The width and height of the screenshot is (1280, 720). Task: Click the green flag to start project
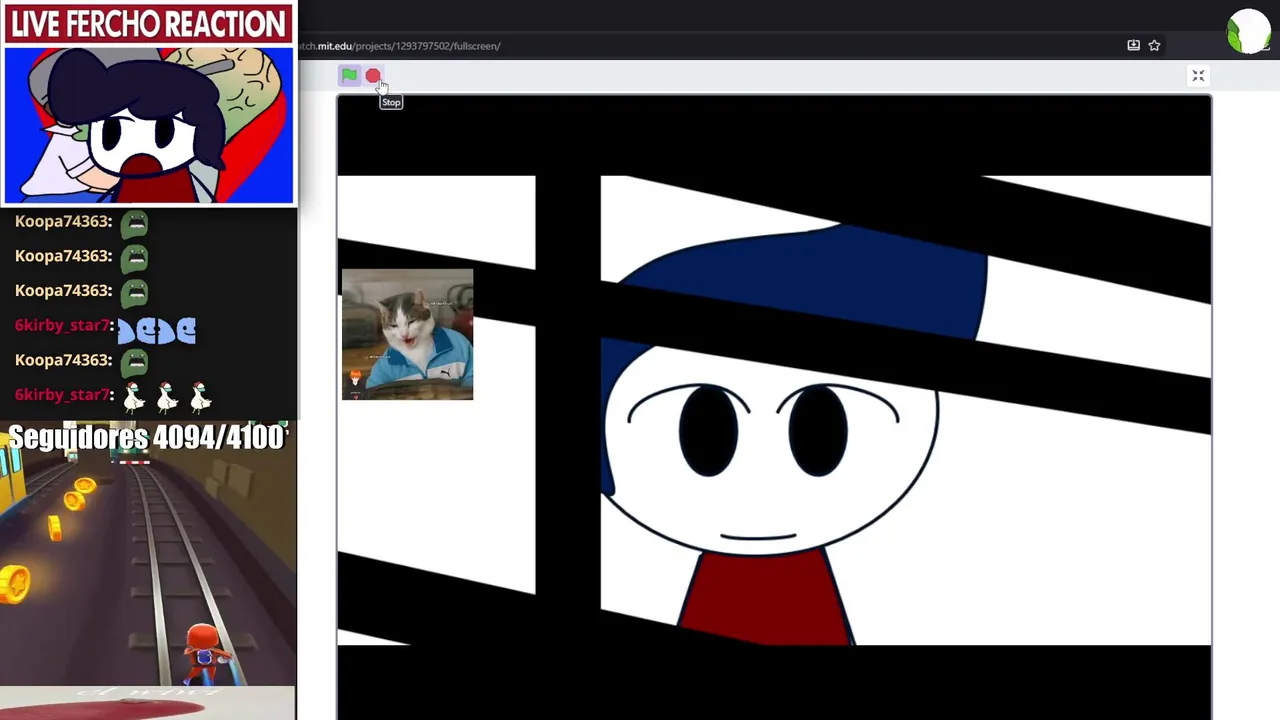click(x=349, y=75)
